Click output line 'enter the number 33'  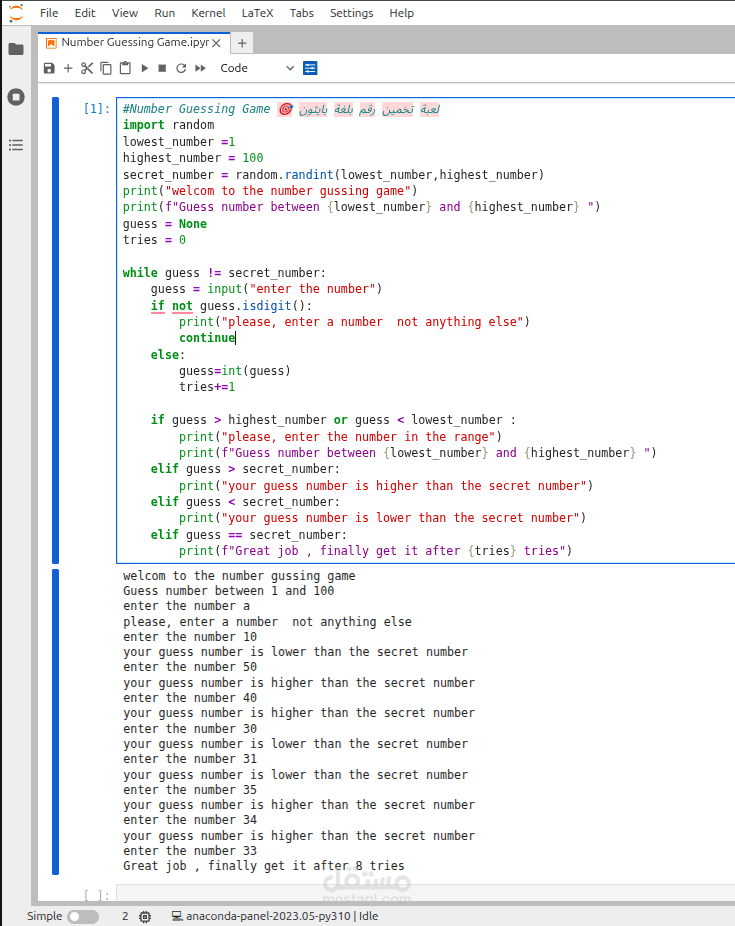(190, 851)
